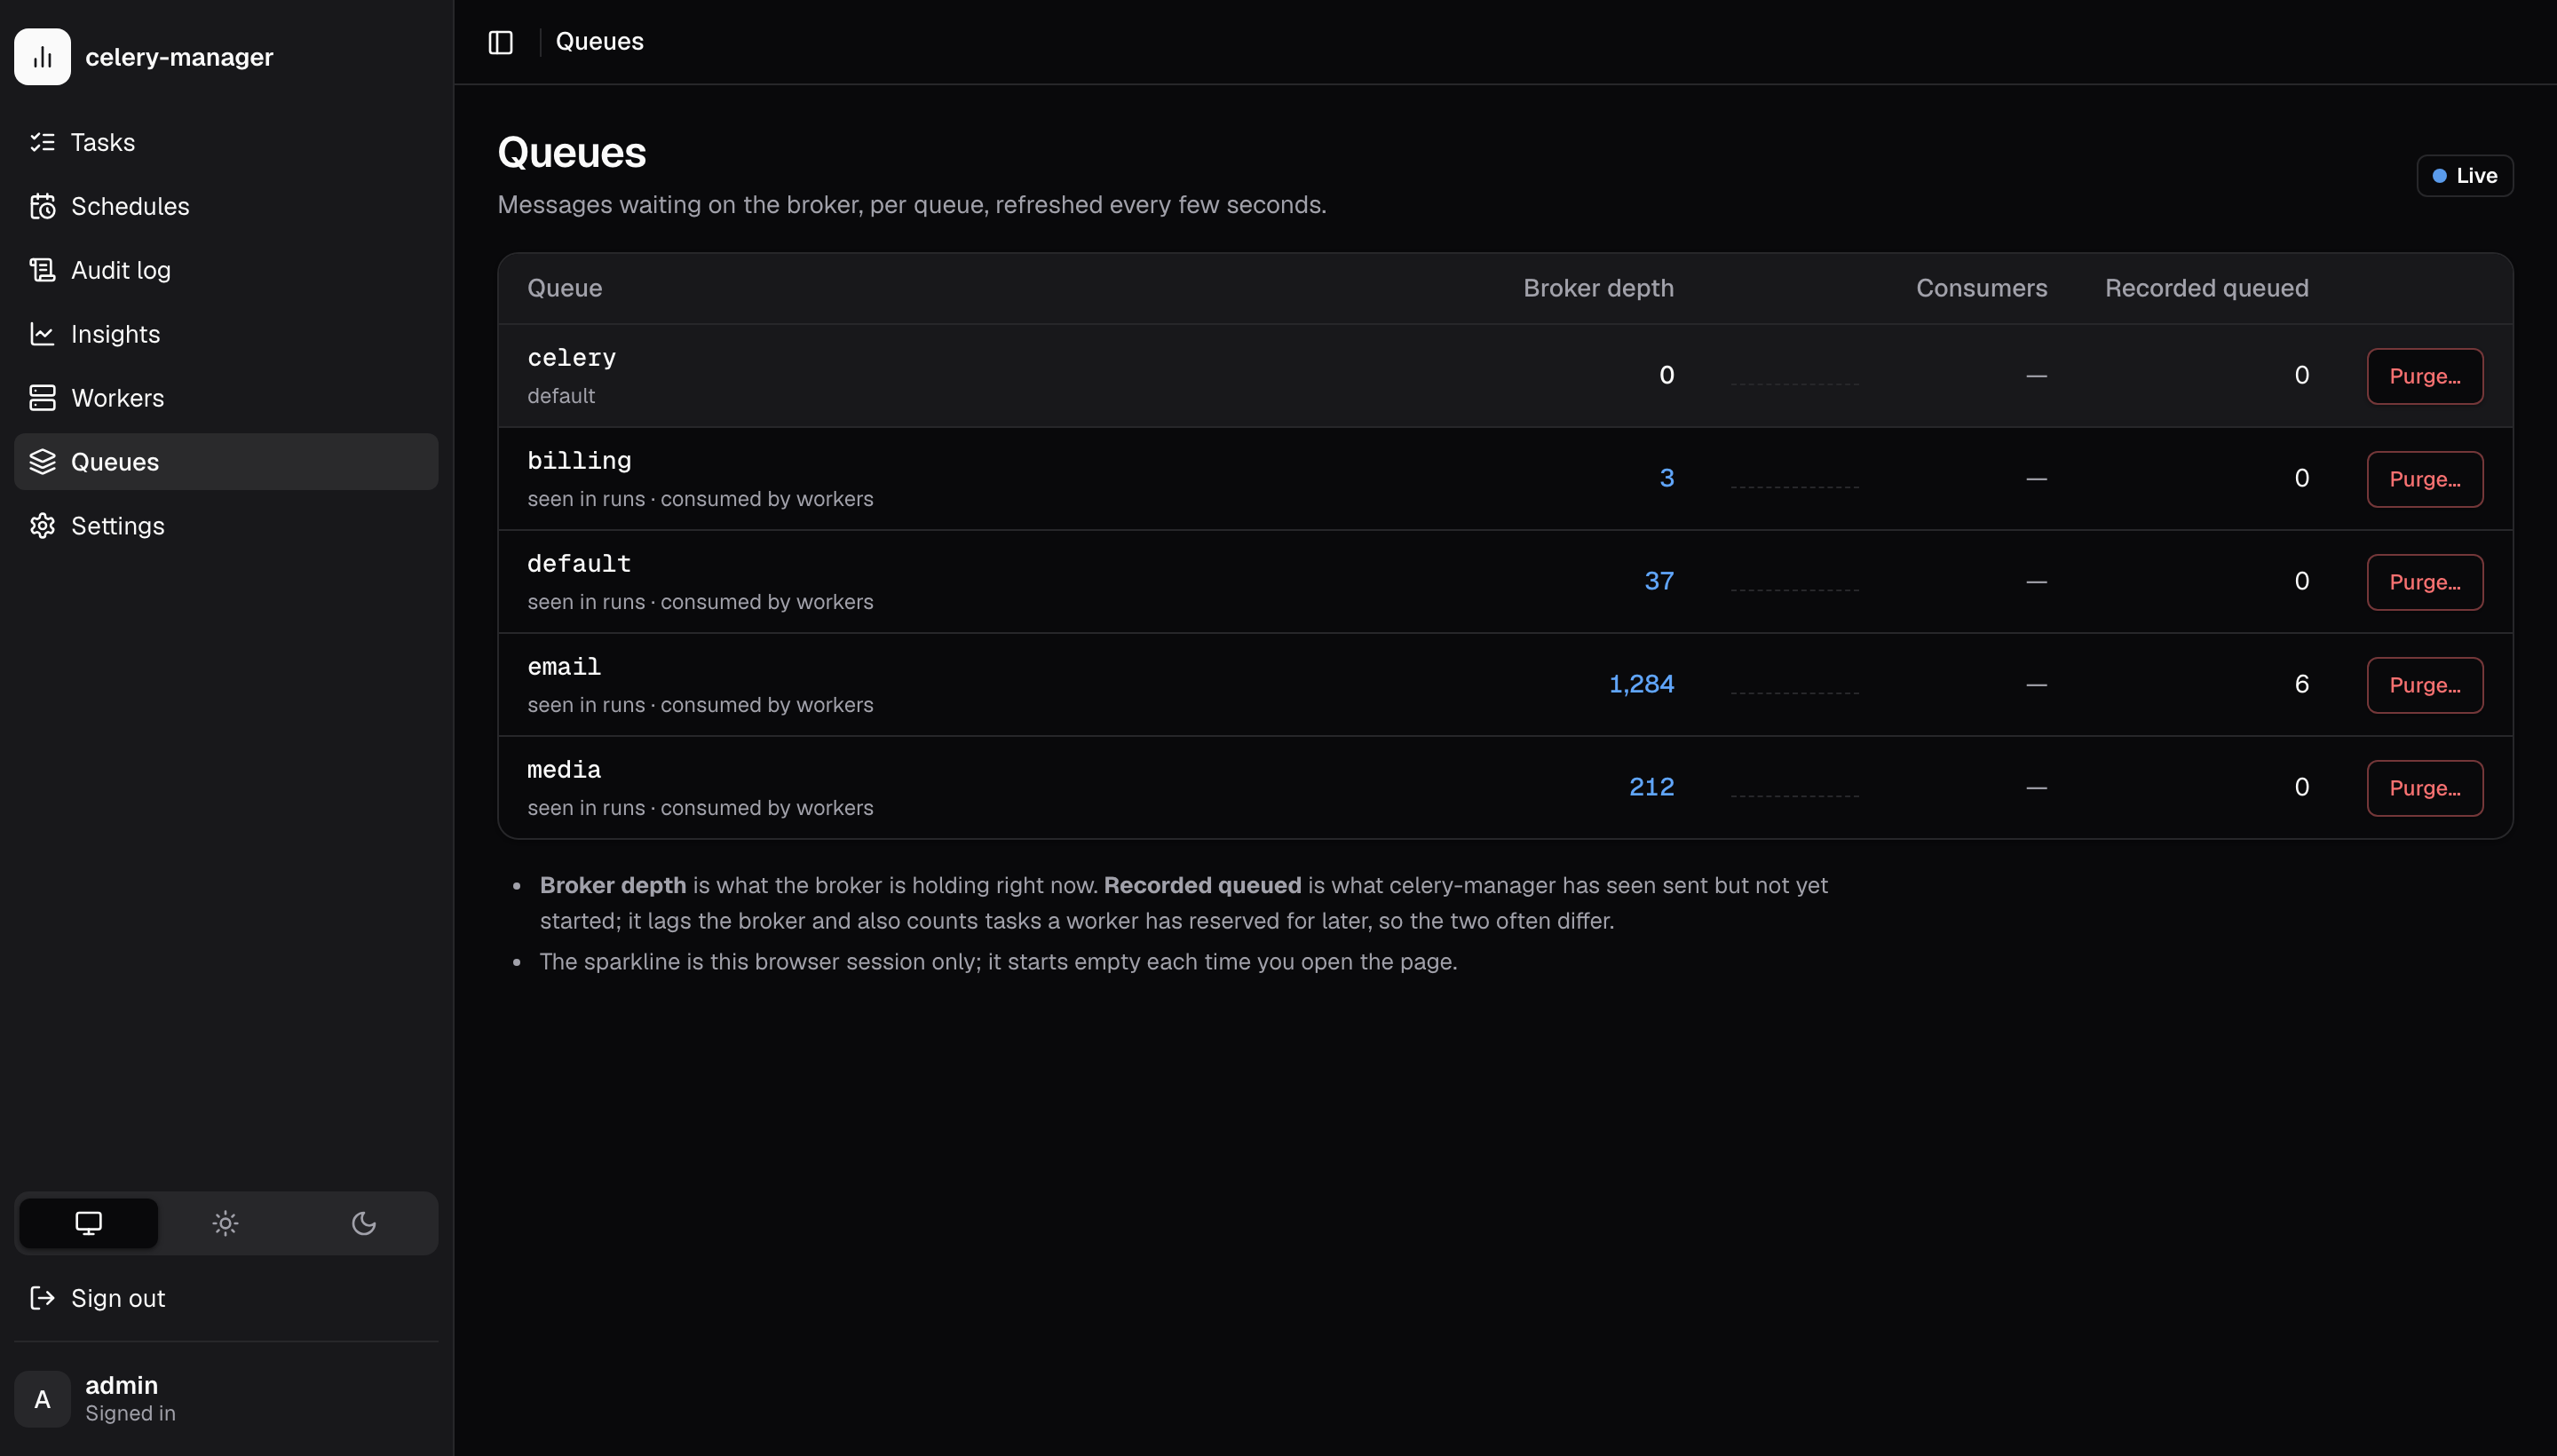Click the Sign out arrow icon
This screenshot has height=1456, width=2557.
pyautogui.click(x=42, y=1298)
